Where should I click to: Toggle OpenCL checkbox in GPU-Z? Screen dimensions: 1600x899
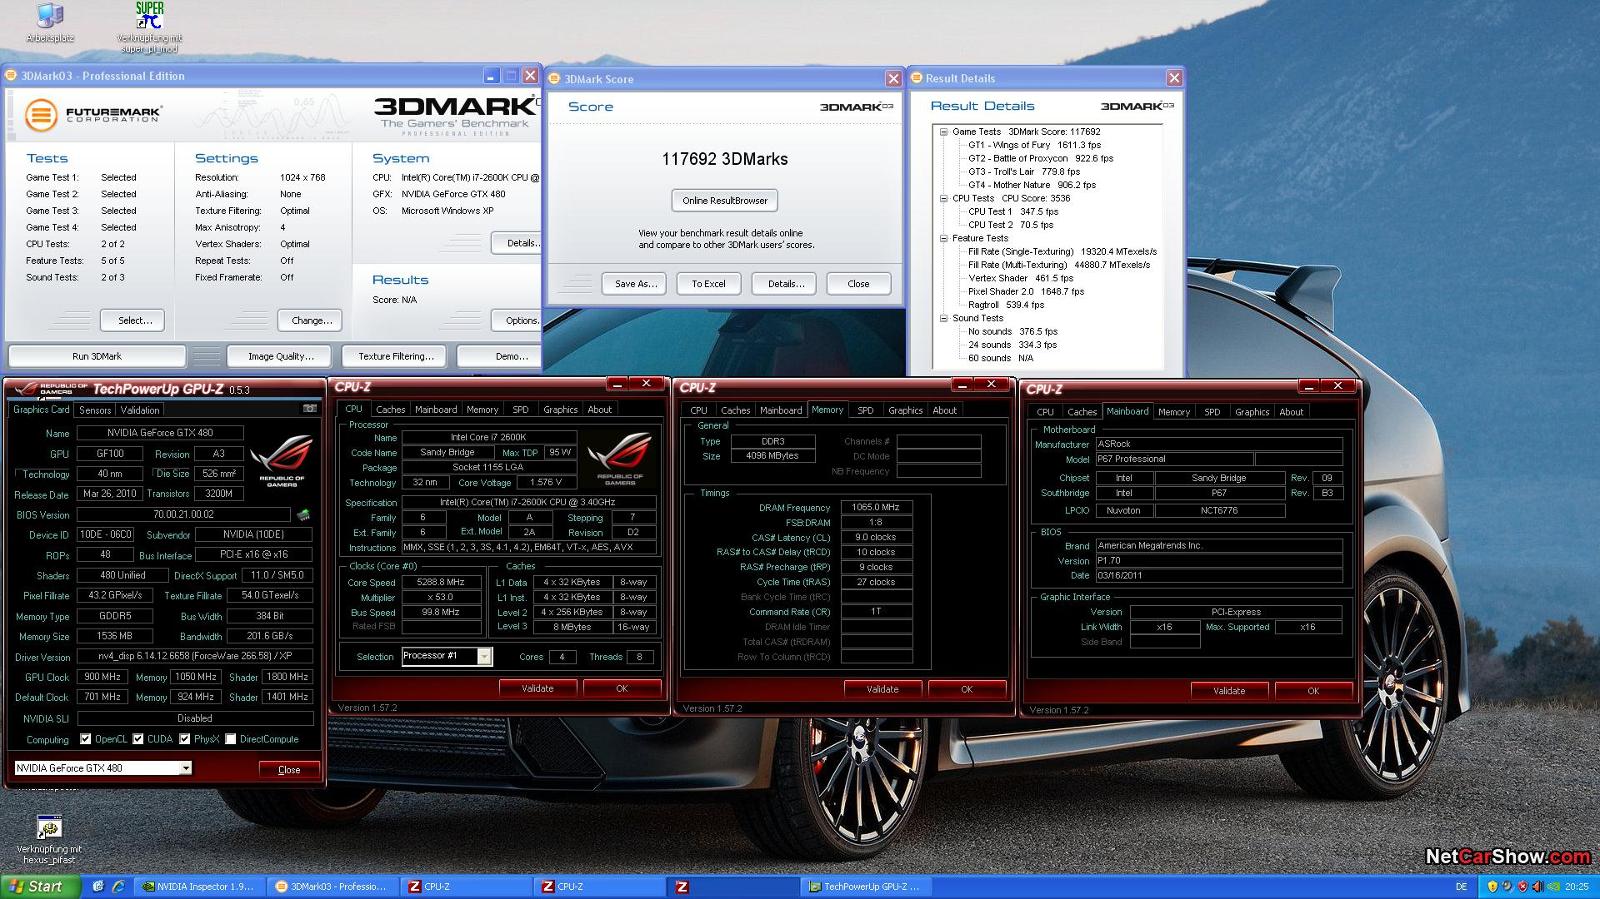[84, 739]
